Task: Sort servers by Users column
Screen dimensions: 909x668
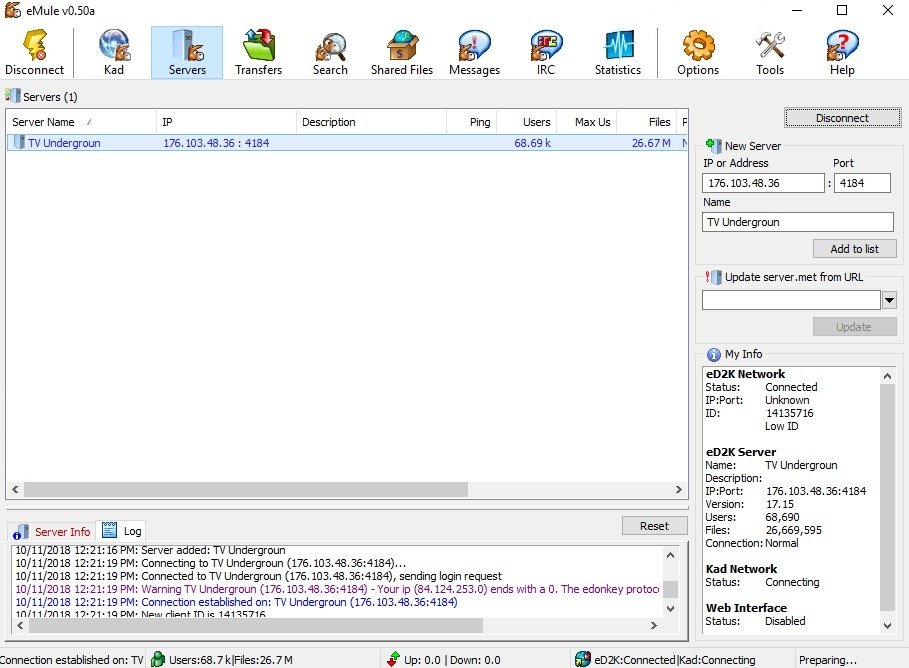Action: pos(526,122)
